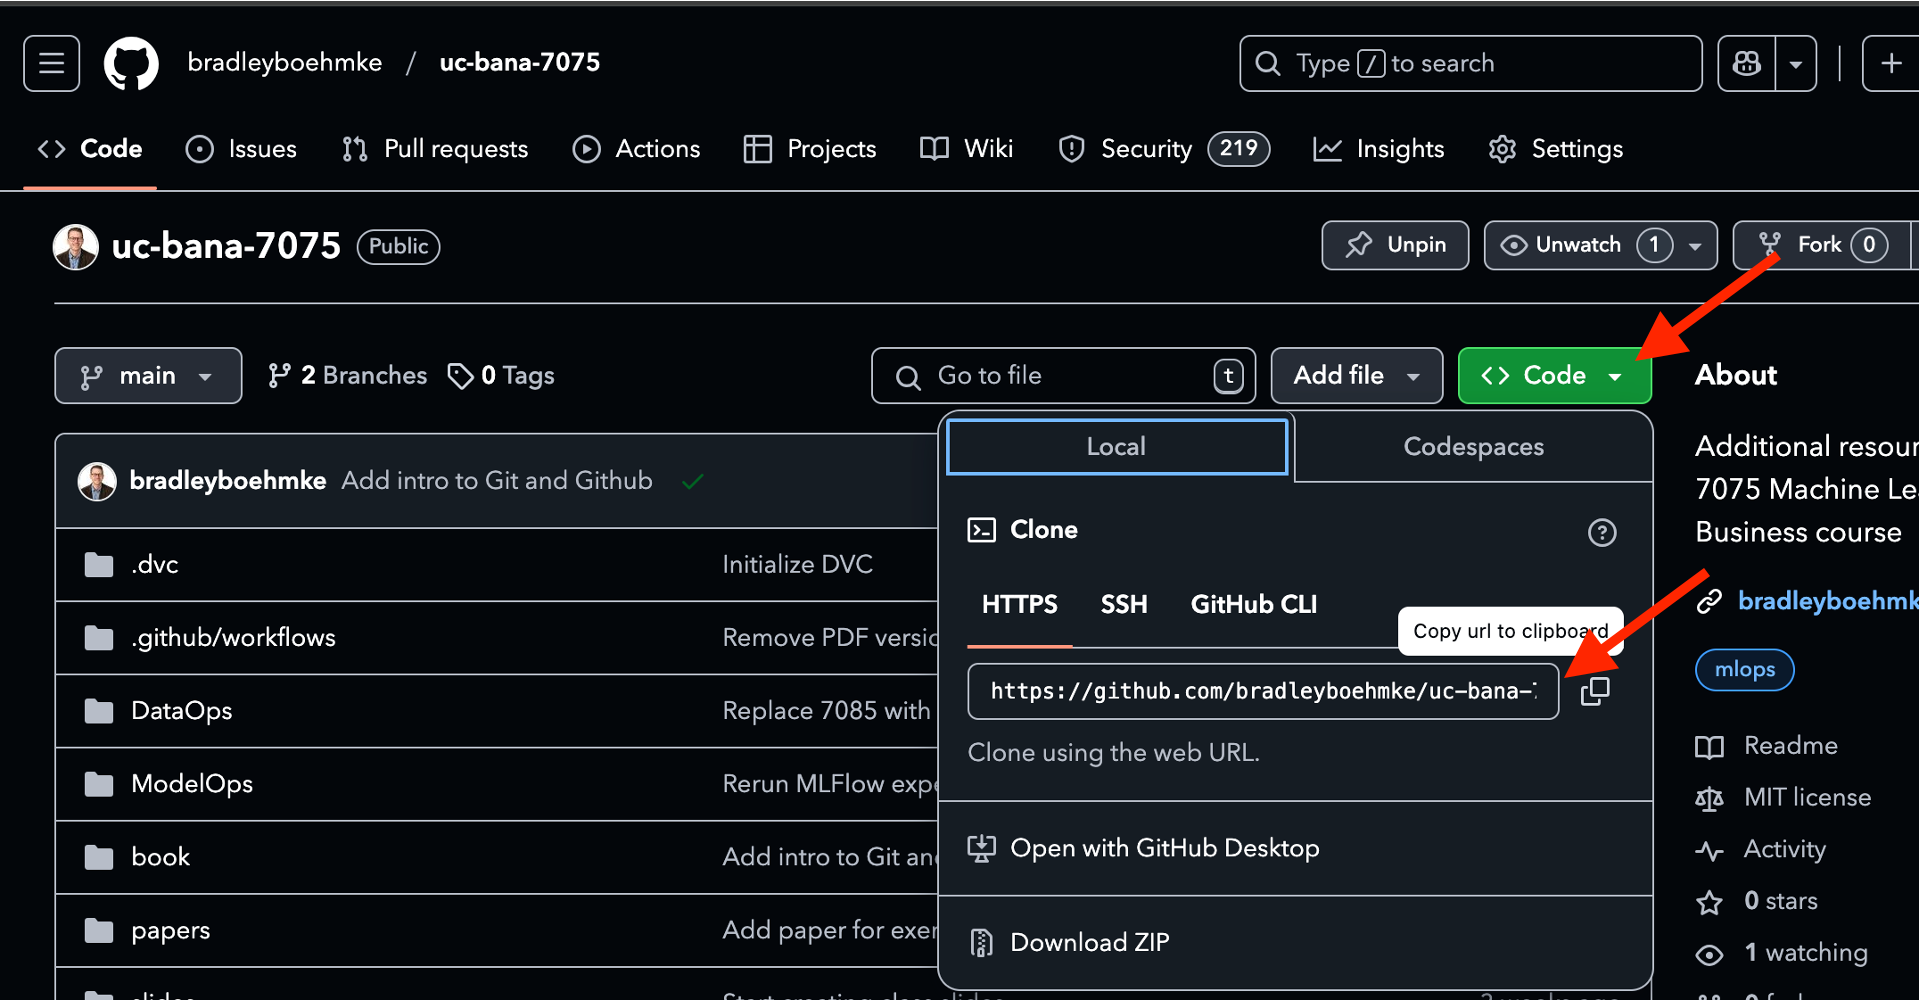
Task: Focus the Go to file search box
Action: coord(1063,376)
